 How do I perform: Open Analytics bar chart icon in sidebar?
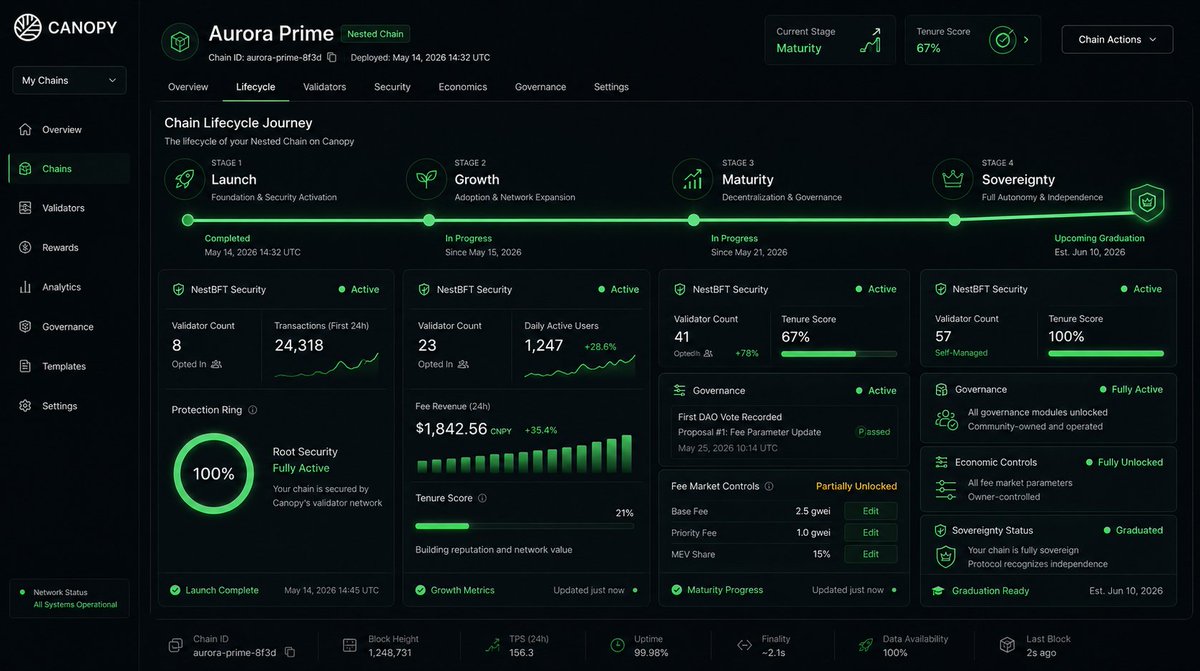[x=25, y=287]
